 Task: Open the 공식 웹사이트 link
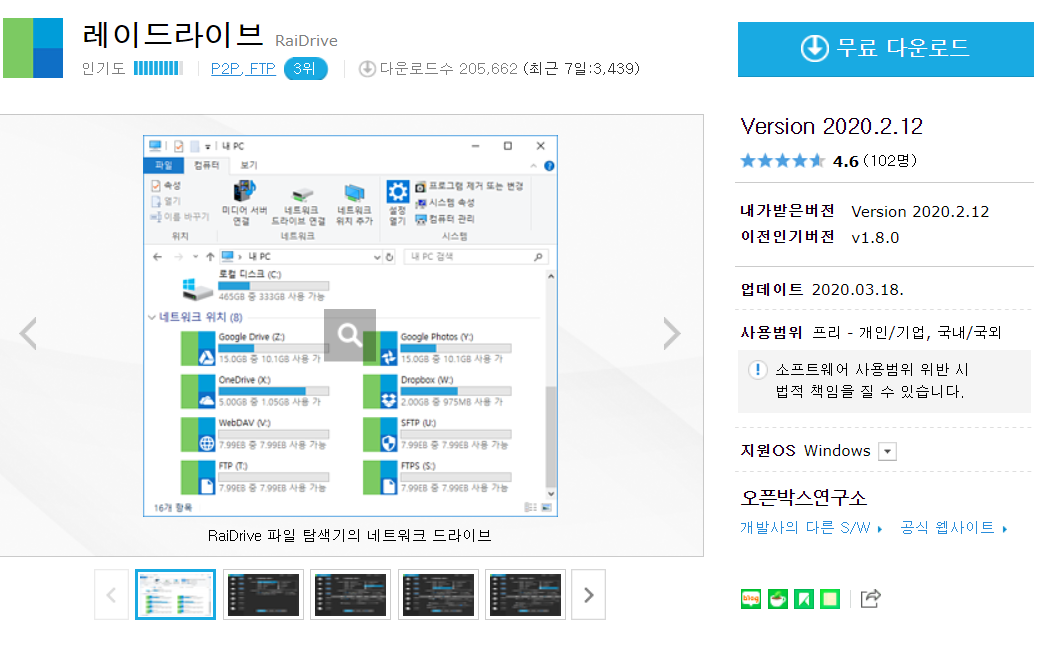pyautogui.click(x=953, y=528)
